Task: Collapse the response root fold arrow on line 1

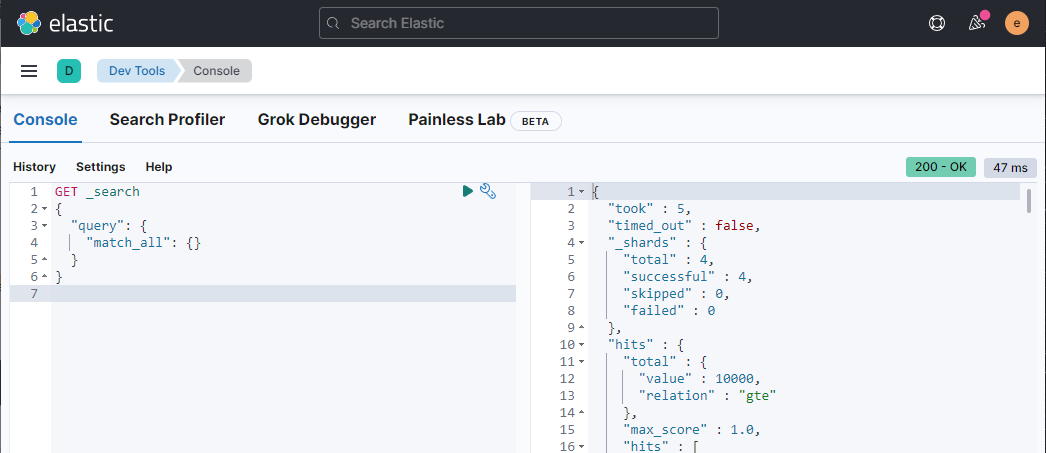Action: tap(581, 191)
